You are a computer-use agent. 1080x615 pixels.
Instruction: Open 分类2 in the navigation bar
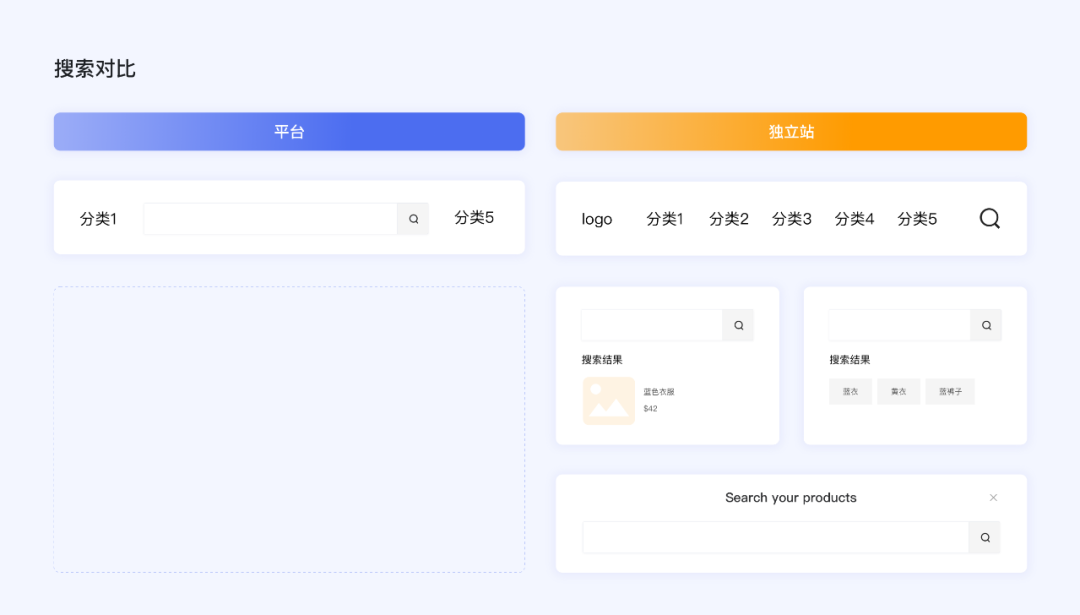(729, 219)
